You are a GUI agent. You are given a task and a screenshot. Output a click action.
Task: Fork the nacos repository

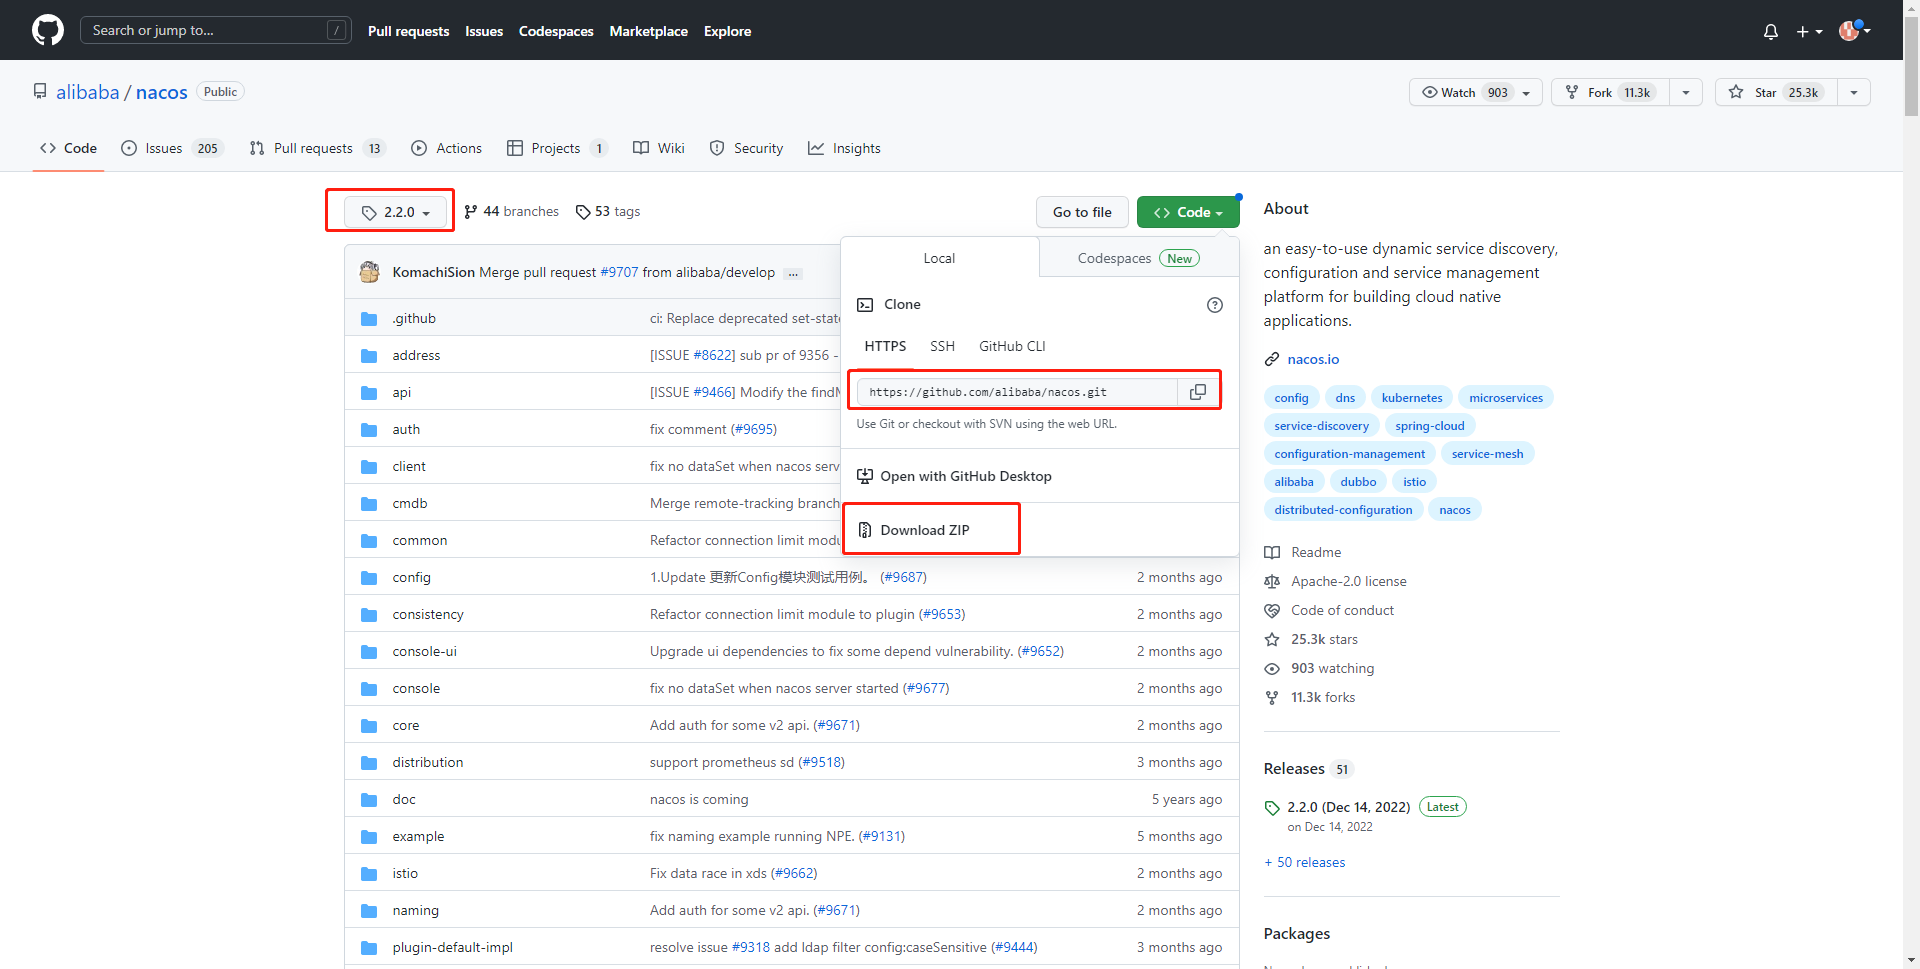click(1610, 92)
